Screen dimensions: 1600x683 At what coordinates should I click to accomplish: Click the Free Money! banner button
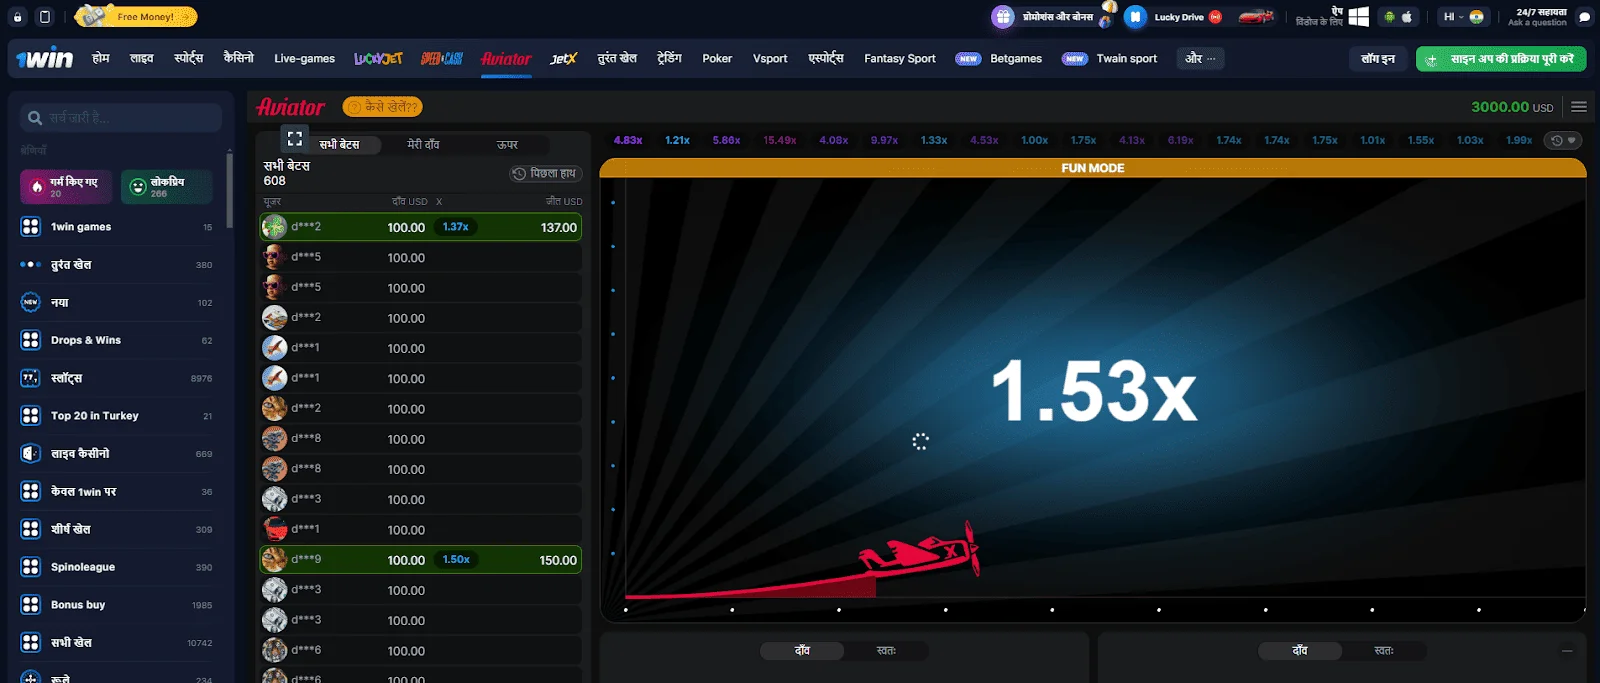[x=136, y=17]
